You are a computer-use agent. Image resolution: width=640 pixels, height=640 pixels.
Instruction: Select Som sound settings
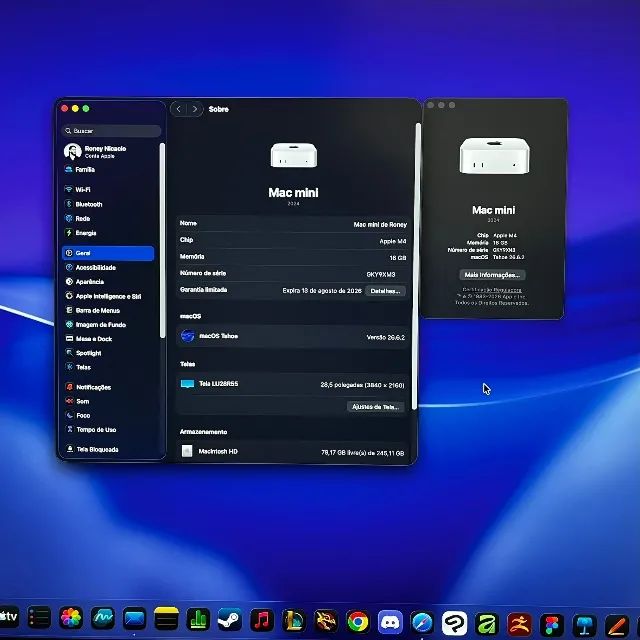(x=108, y=401)
